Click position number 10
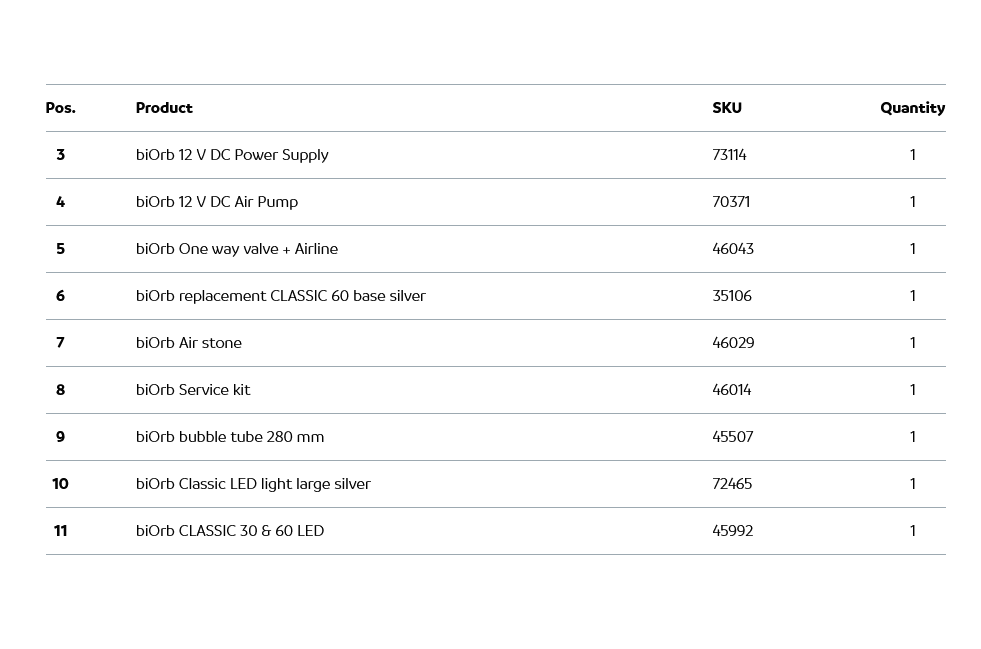Viewport: 981px width, 649px height. tap(60, 484)
